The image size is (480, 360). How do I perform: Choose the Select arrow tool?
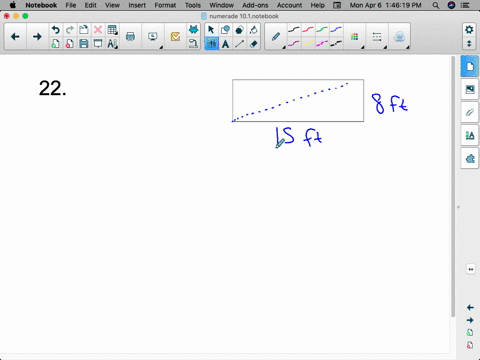click(x=211, y=30)
